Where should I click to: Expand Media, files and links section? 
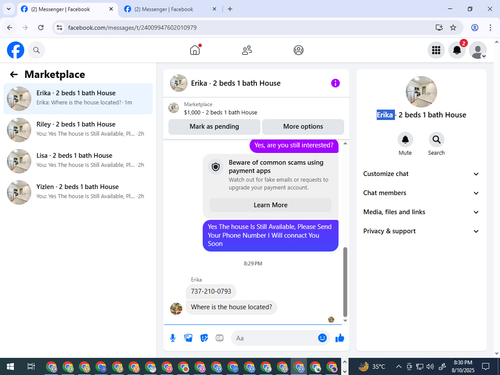point(421,212)
